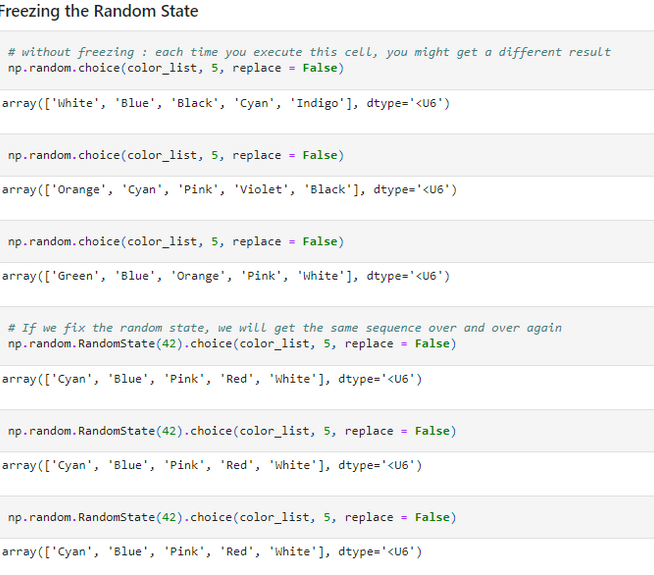Select the last RandomState(42) code cell

pos(327,517)
